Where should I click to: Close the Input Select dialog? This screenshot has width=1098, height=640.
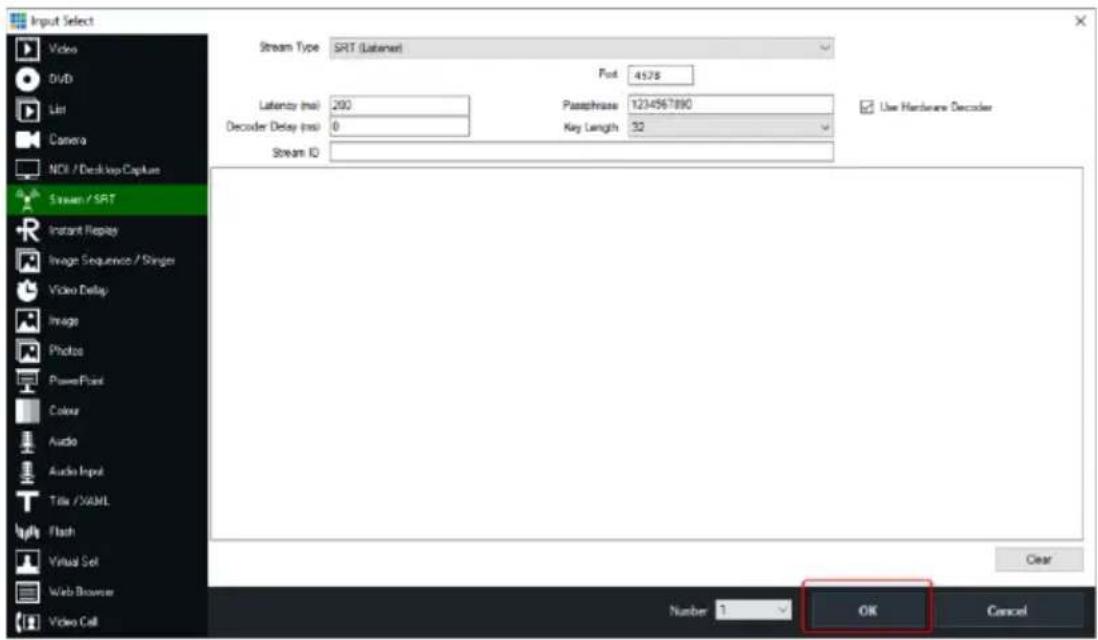1080,21
